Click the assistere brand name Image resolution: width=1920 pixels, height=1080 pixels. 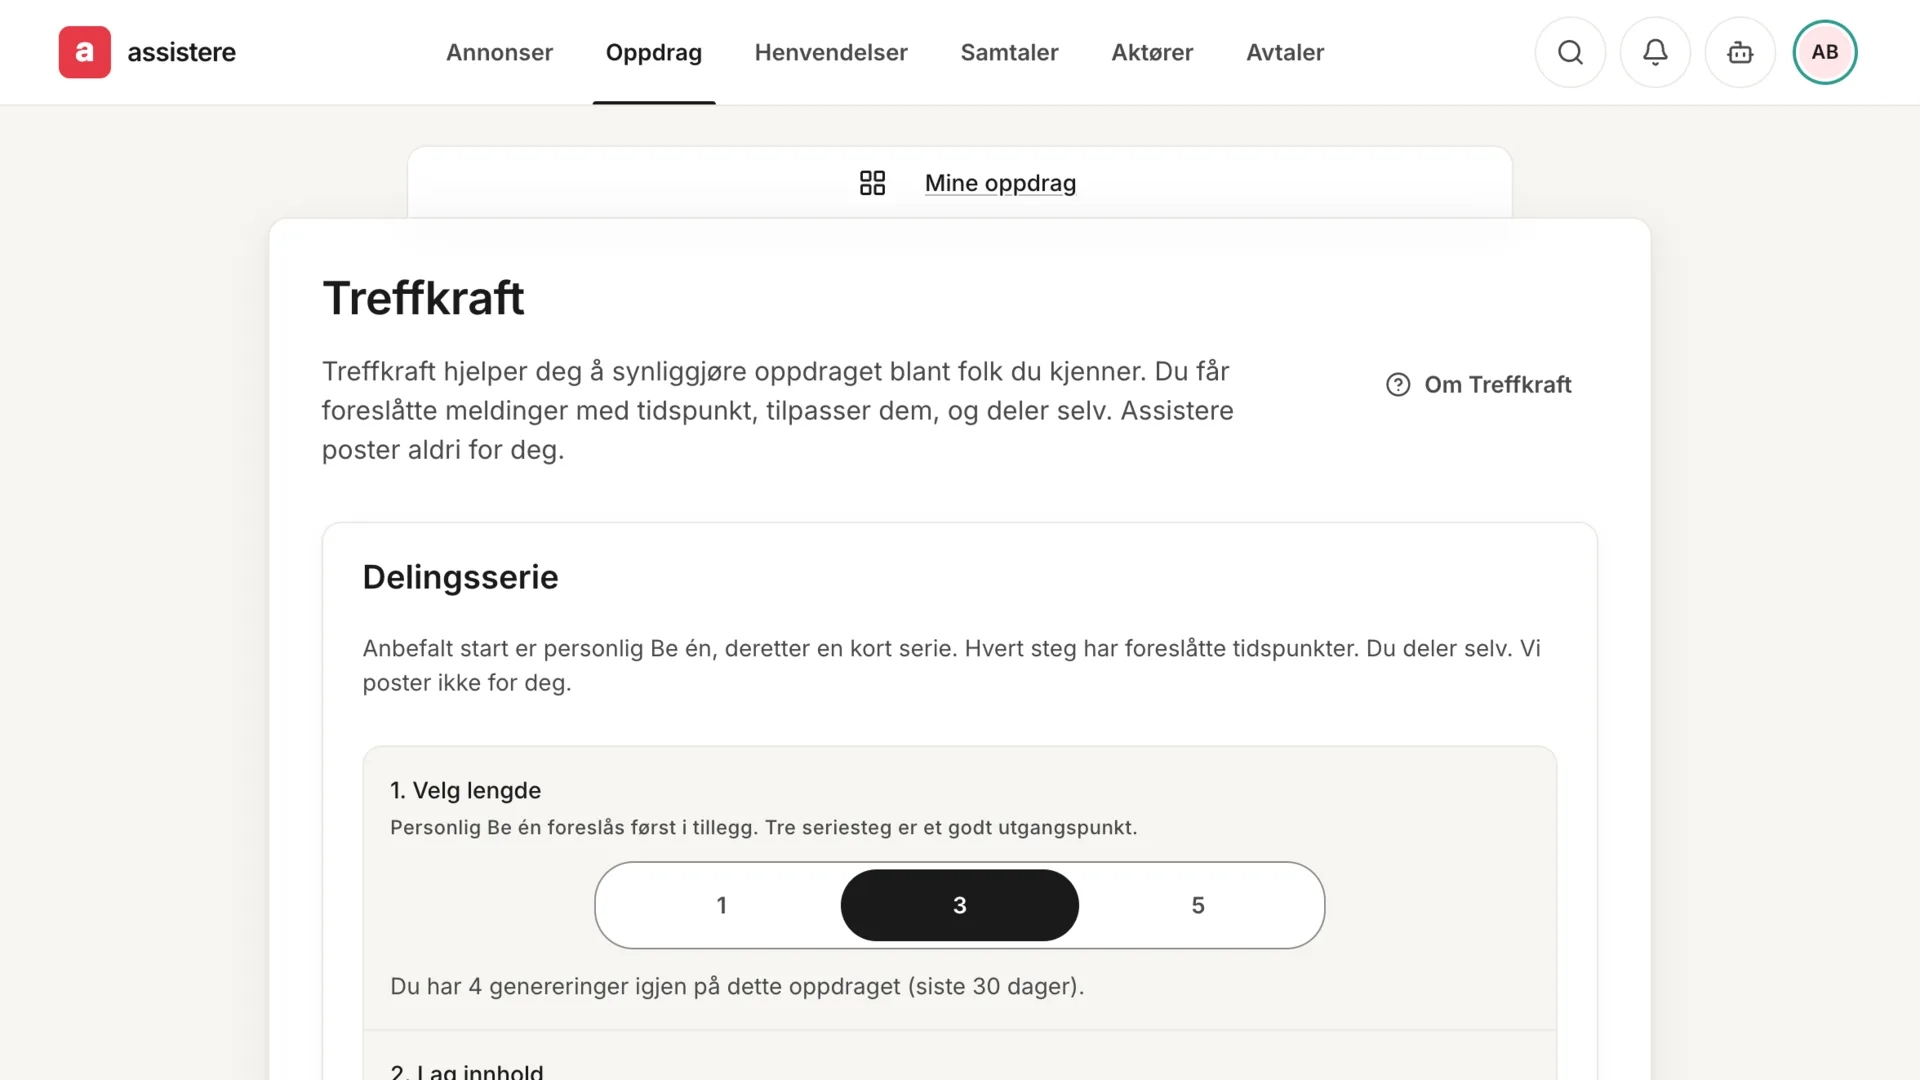point(182,52)
